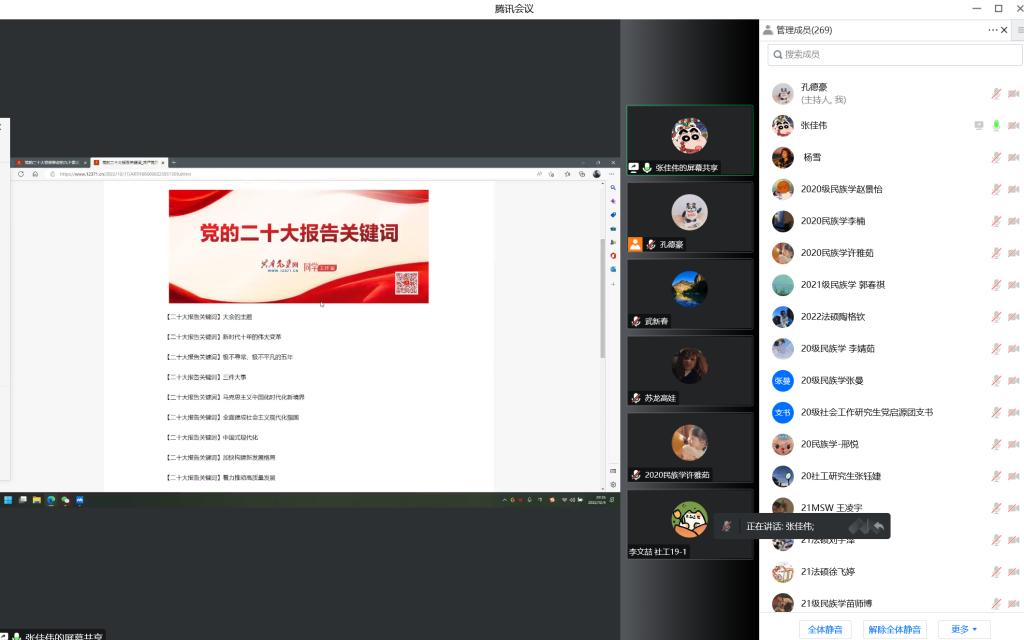Screen dimensions: 1024x640
Task: Click 张佳伟's screen sharing icon in list
Action: point(979,125)
